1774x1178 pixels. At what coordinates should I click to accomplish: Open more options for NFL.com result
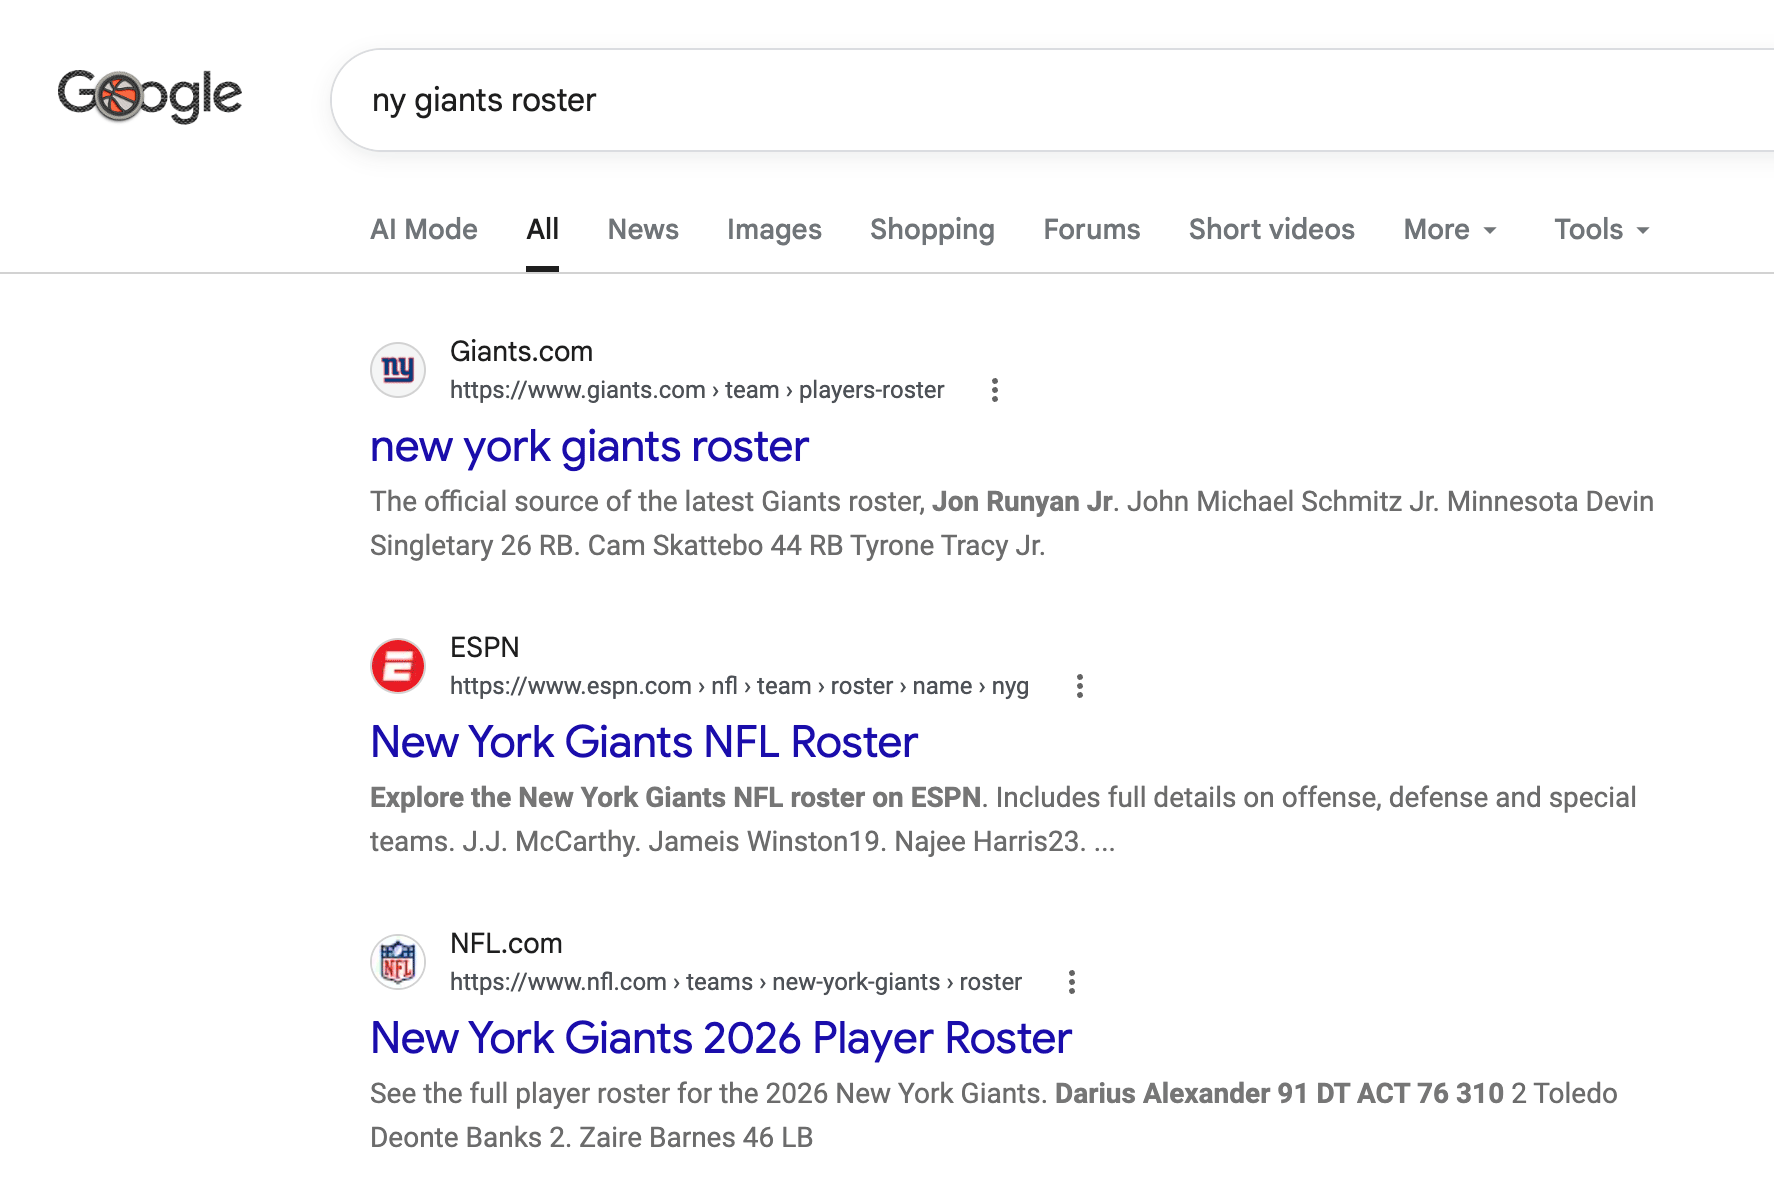click(x=1072, y=982)
